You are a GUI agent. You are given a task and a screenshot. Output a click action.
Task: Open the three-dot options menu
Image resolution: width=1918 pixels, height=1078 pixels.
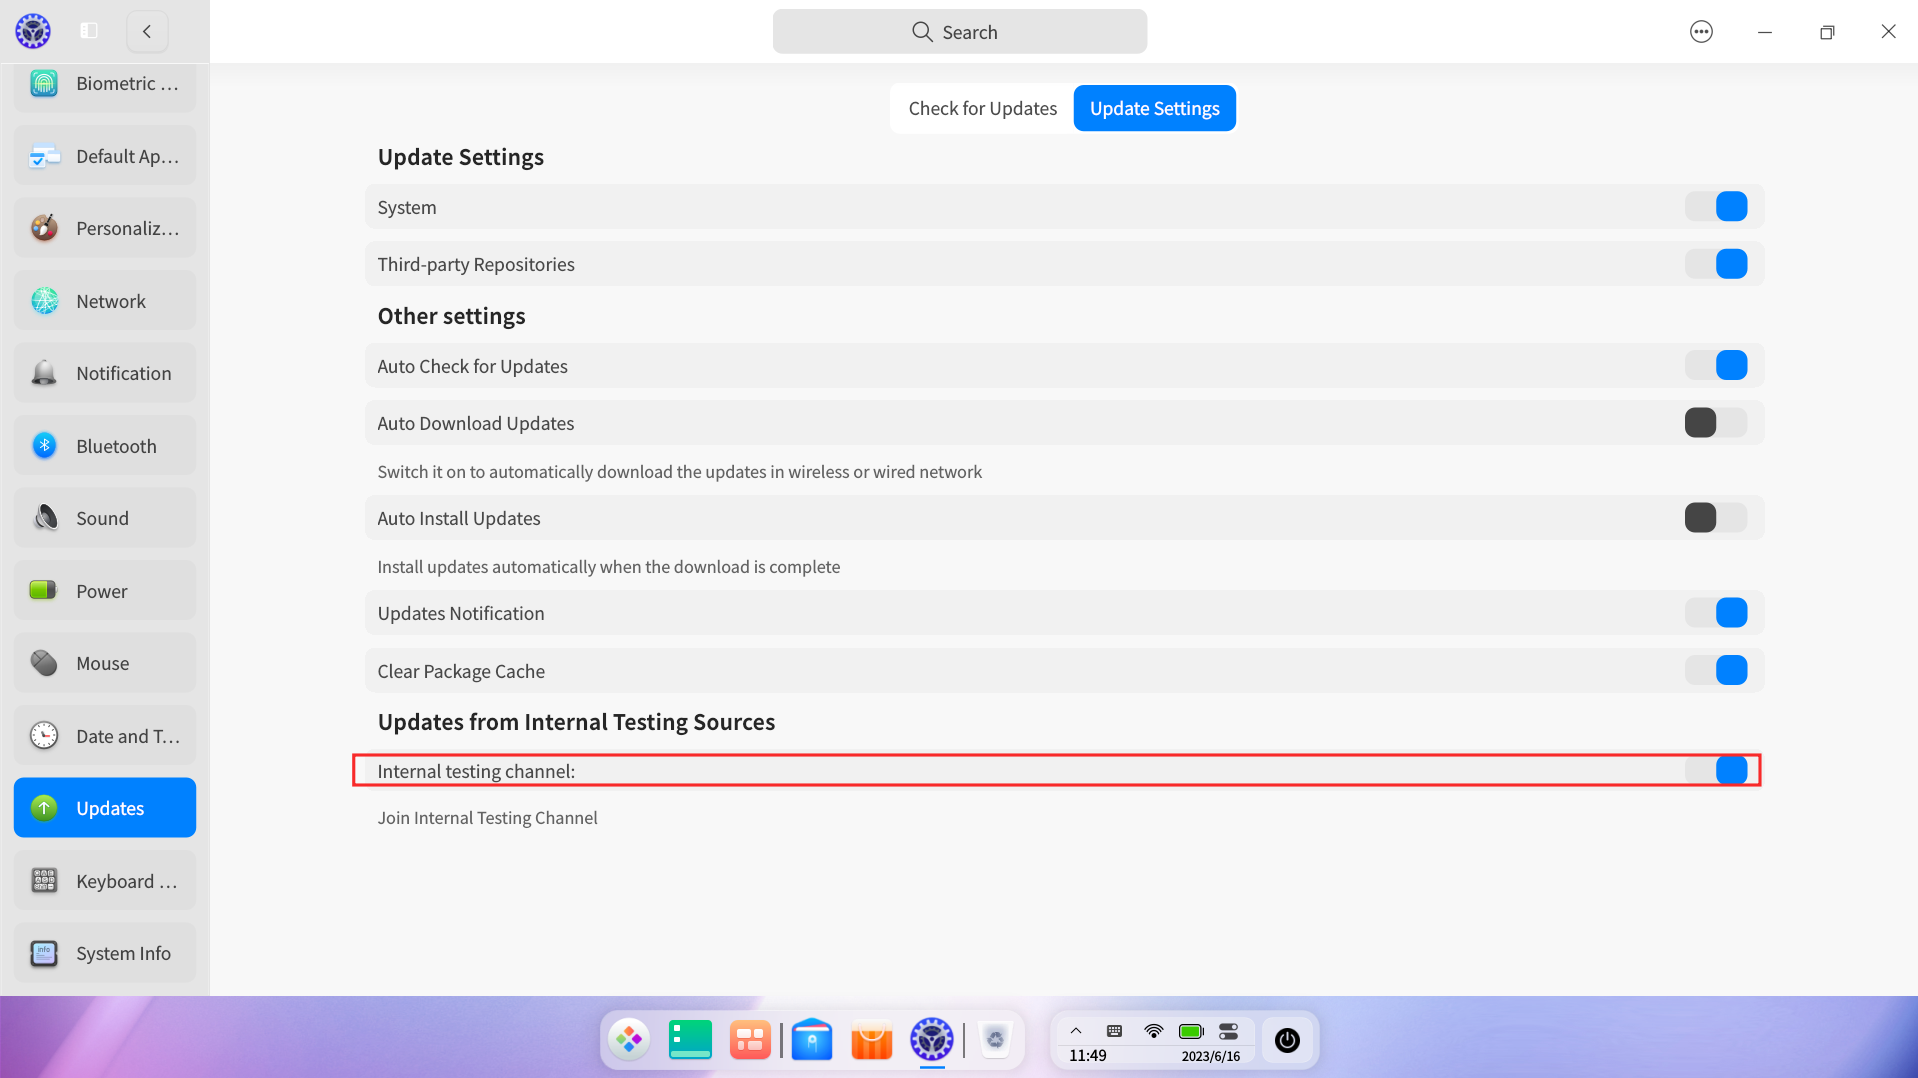tap(1701, 32)
